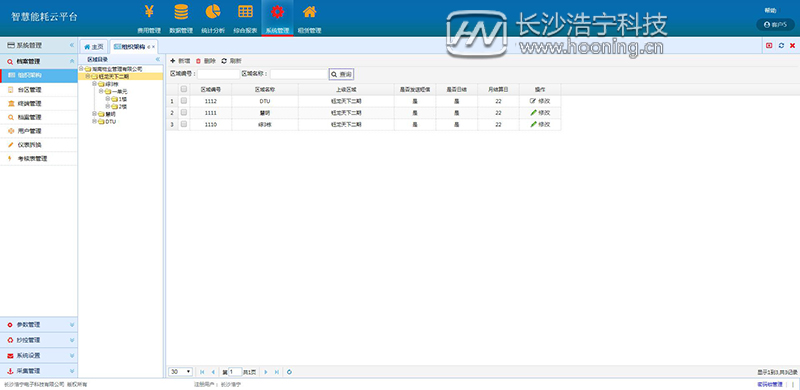Viewport: 800px width, 390px height.
Task: Select the red gear 系统管理 module
Action: [x=277, y=18]
